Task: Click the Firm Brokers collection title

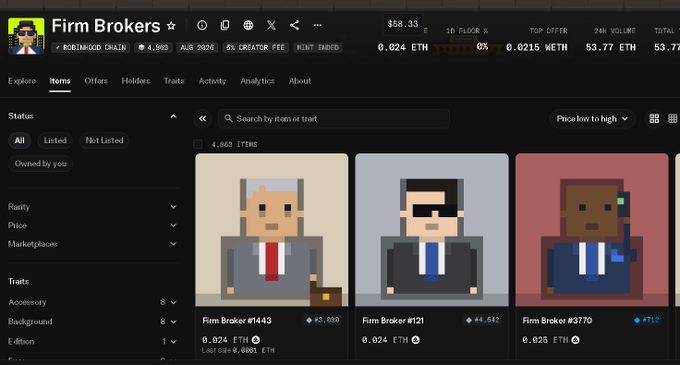Action: (x=106, y=26)
